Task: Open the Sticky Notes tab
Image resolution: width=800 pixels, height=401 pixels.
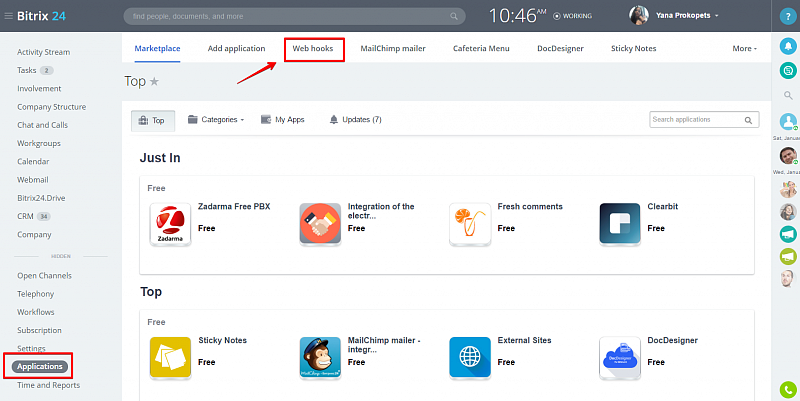Action: pos(634,48)
